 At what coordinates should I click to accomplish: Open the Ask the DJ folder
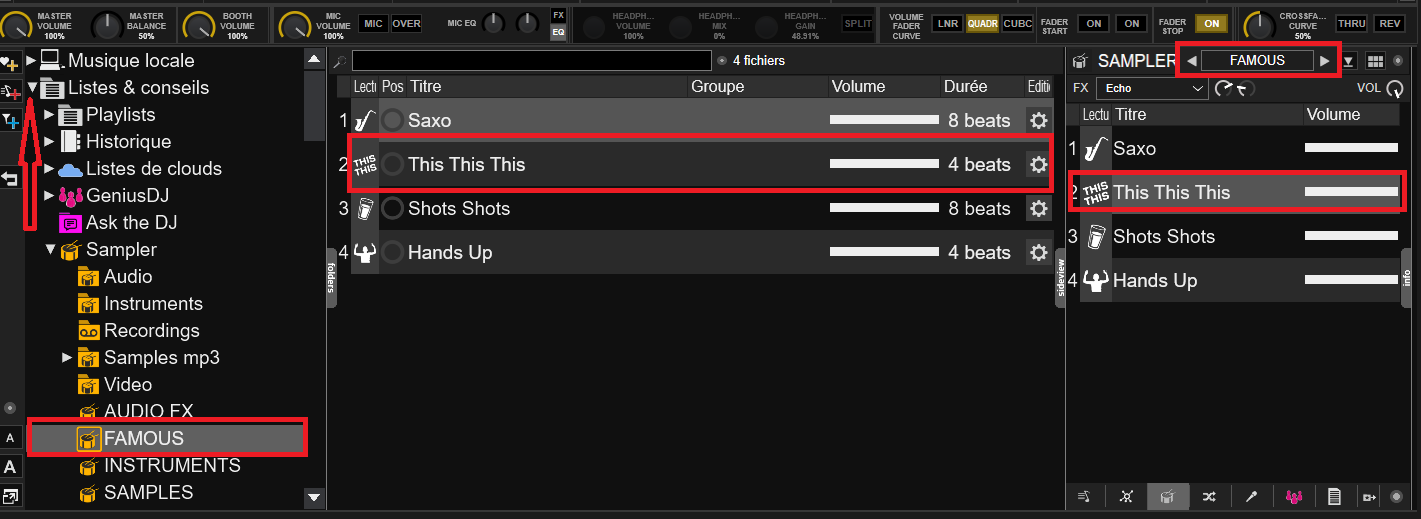pos(131,223)
